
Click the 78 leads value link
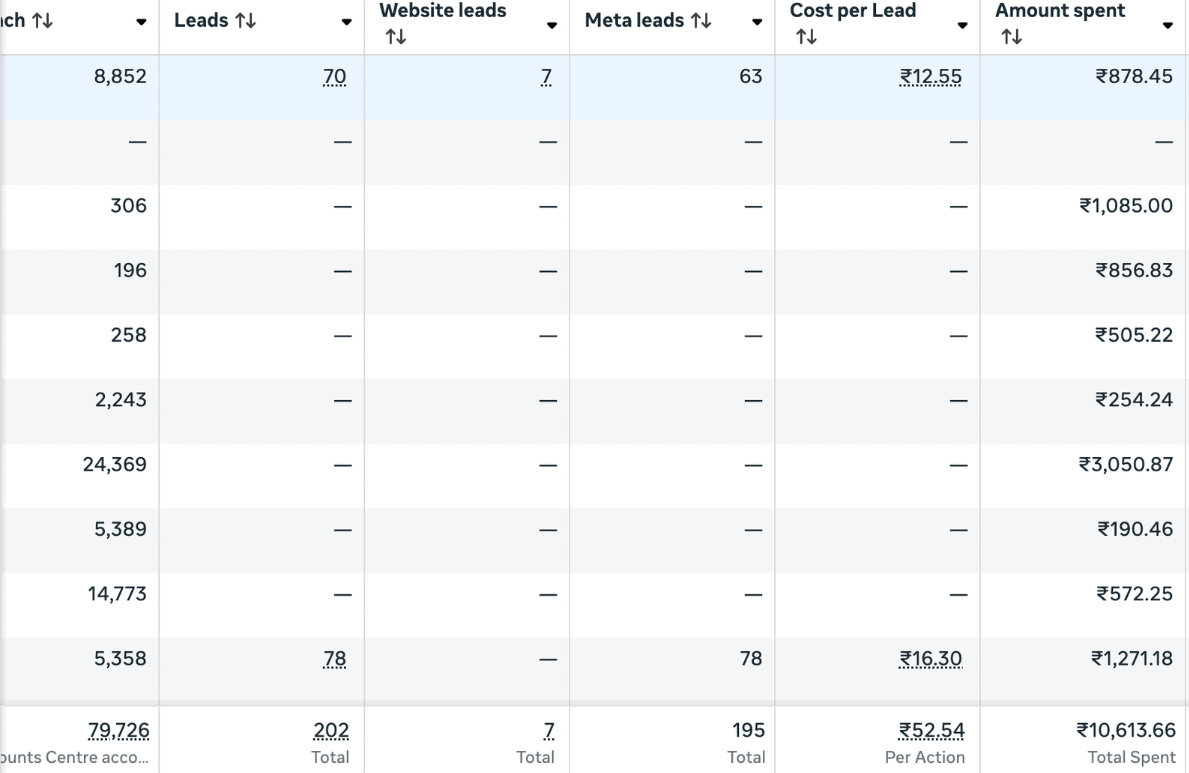(x=335, y=659)
